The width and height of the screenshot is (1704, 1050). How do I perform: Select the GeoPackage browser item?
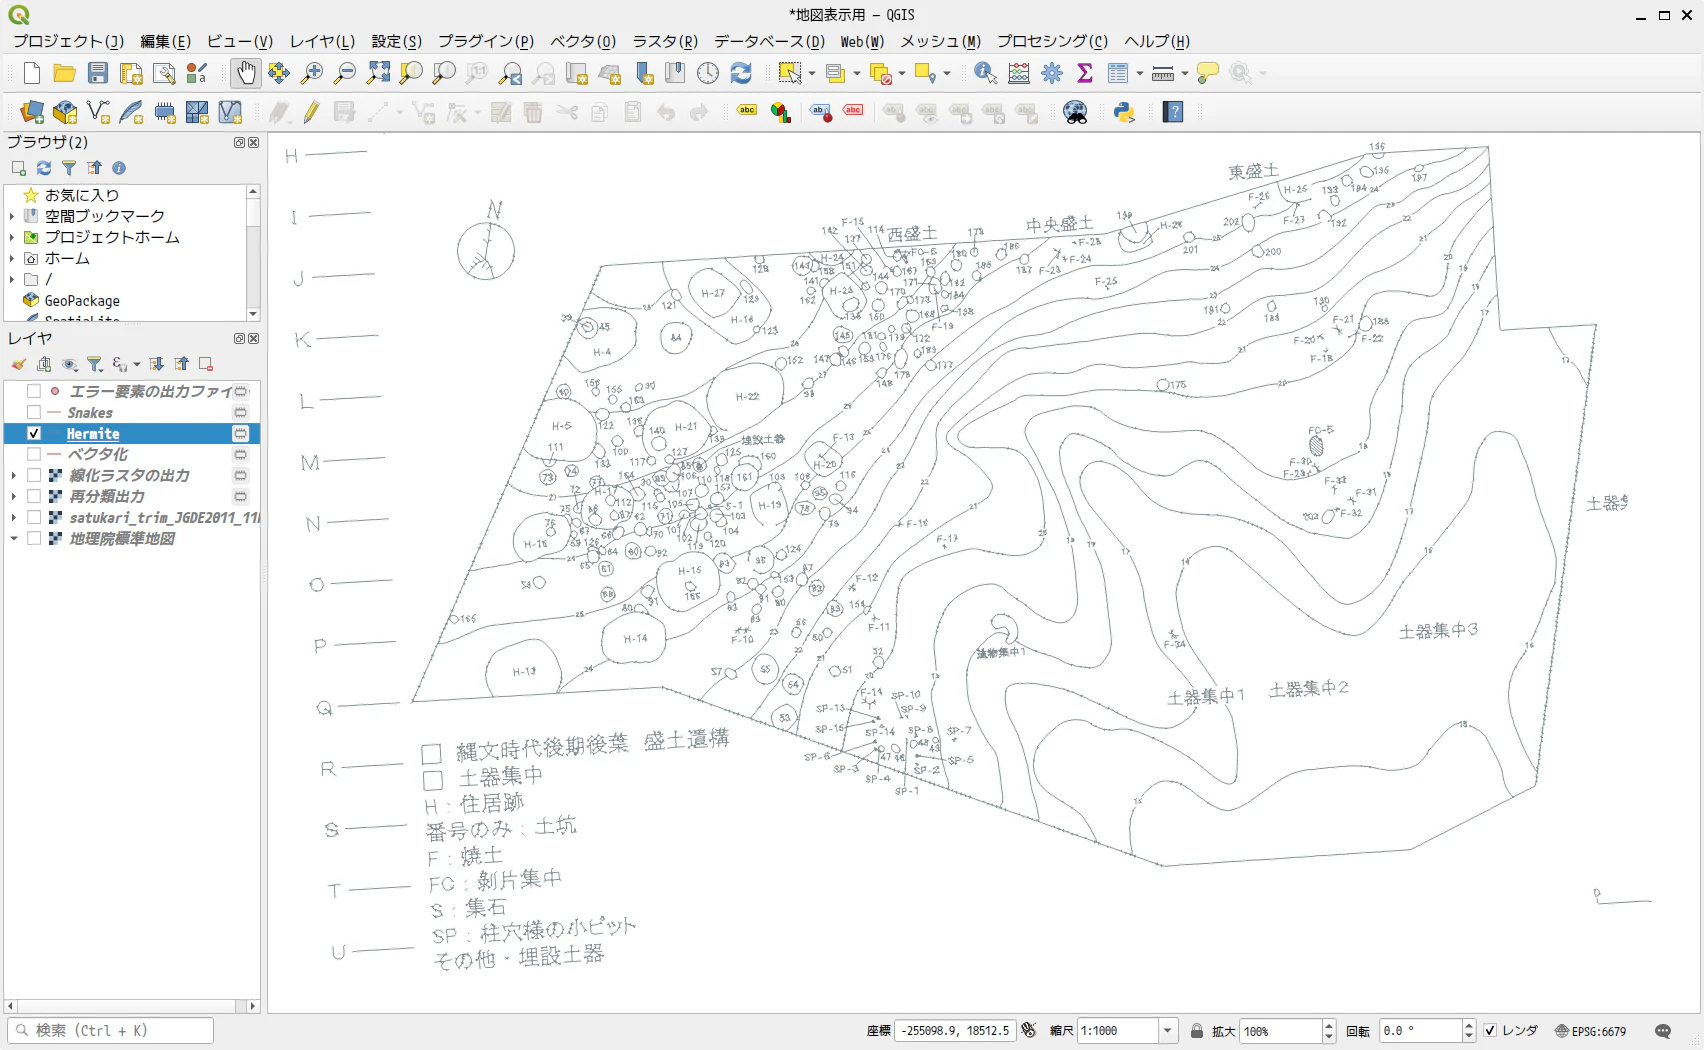(82, 300)
